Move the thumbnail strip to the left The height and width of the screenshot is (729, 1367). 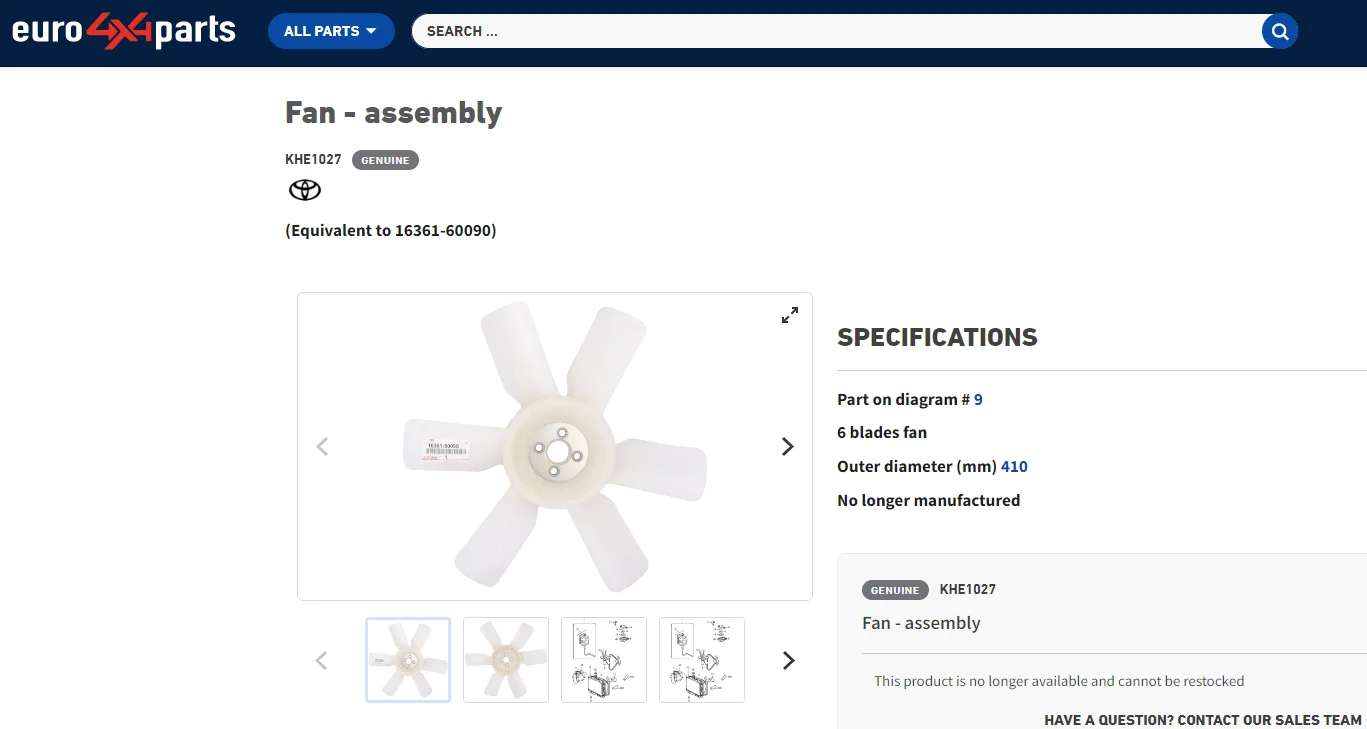321,660
